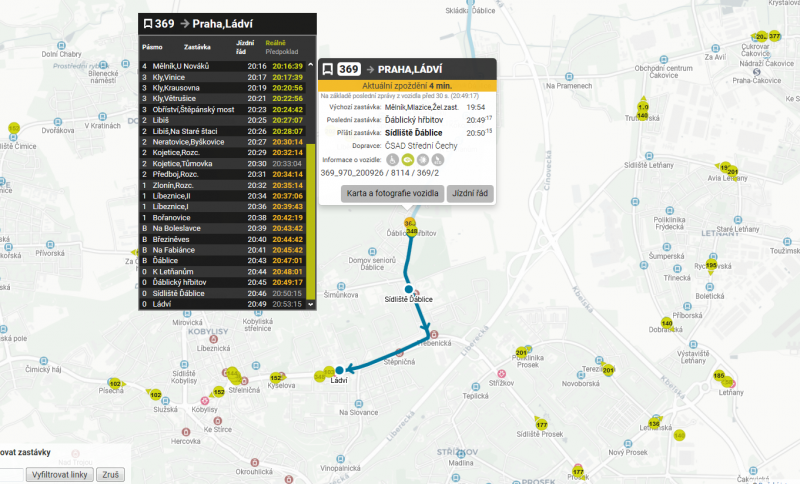800x484 pixels.
Task: Select the Obříství,Štěpánský most timetable row
Action: coord(222,109)
